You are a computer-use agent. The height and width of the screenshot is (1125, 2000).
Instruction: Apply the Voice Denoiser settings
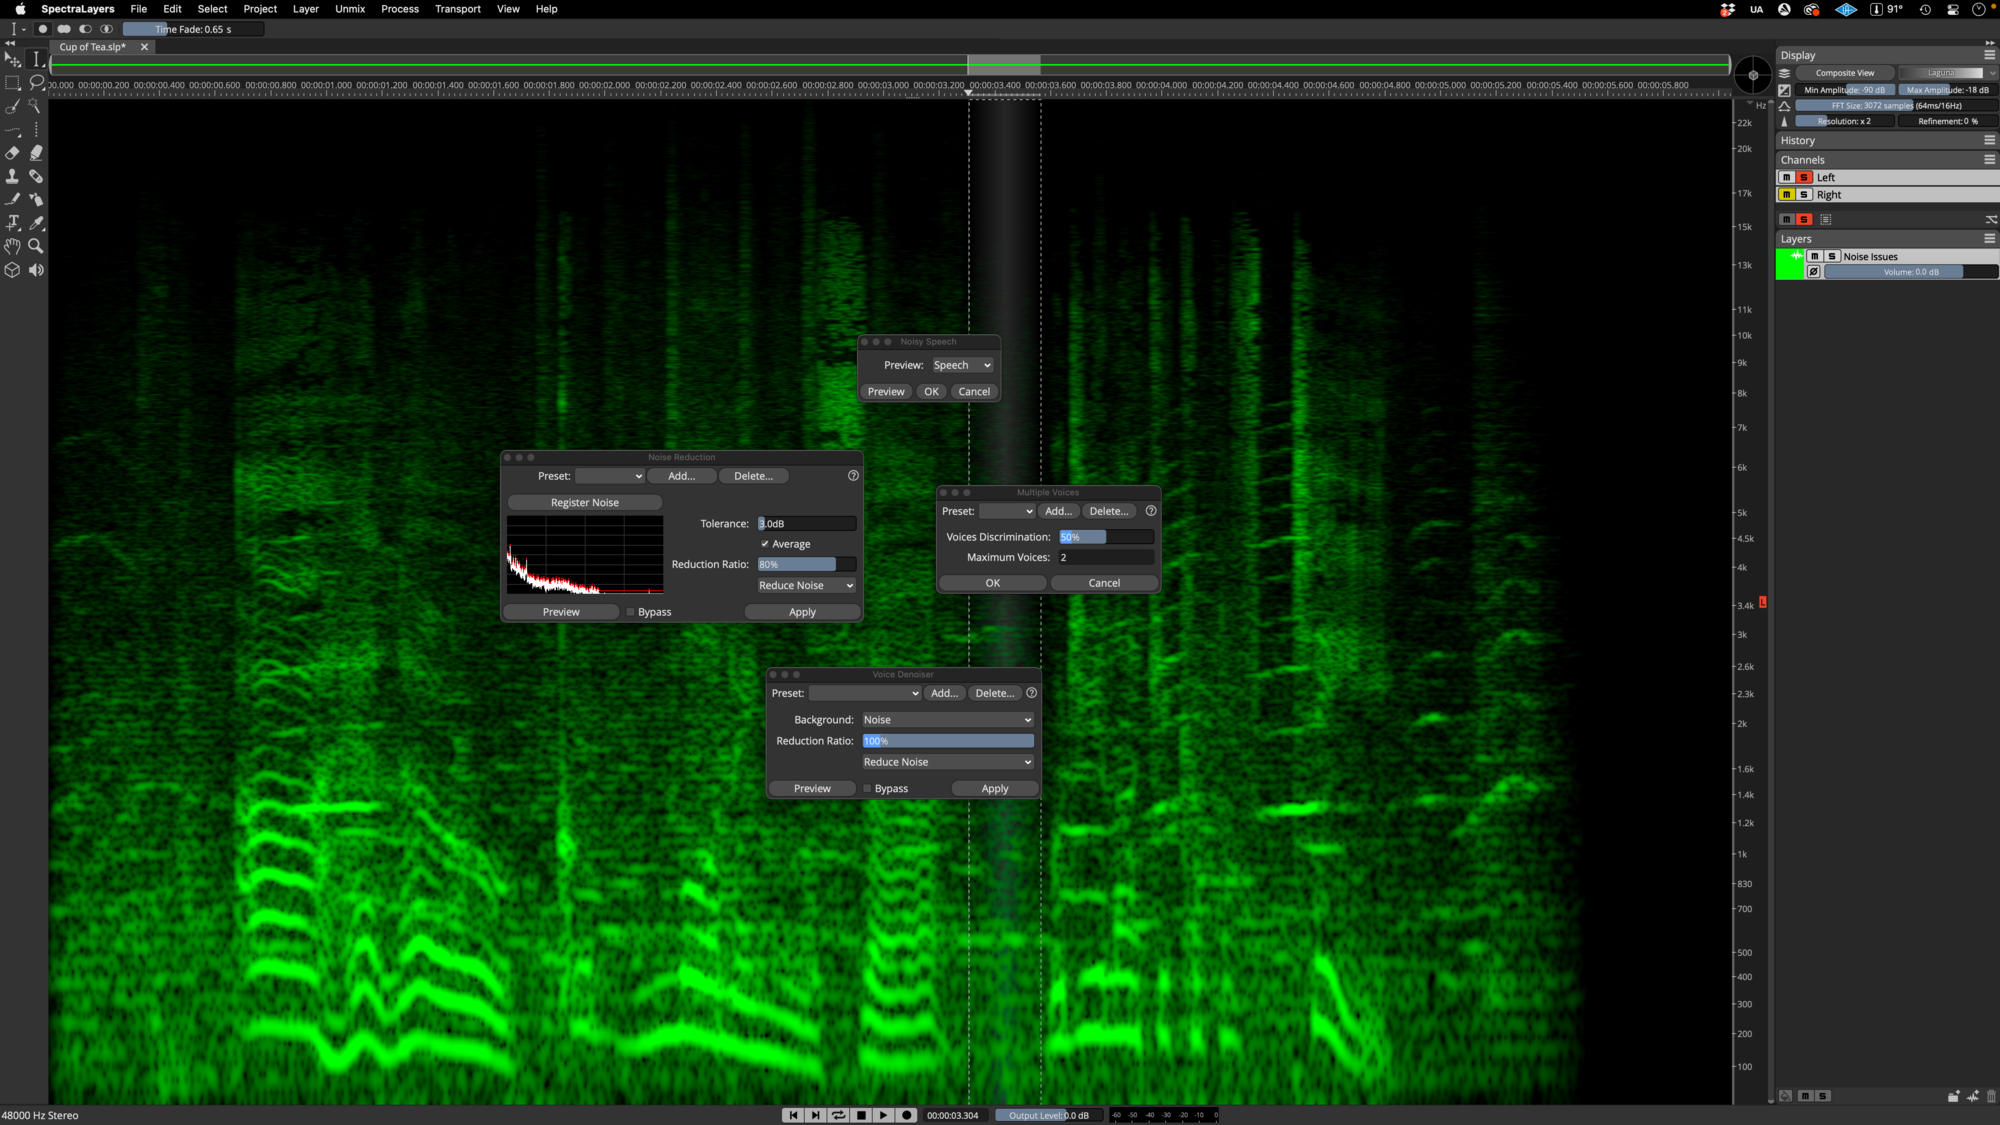994,788
